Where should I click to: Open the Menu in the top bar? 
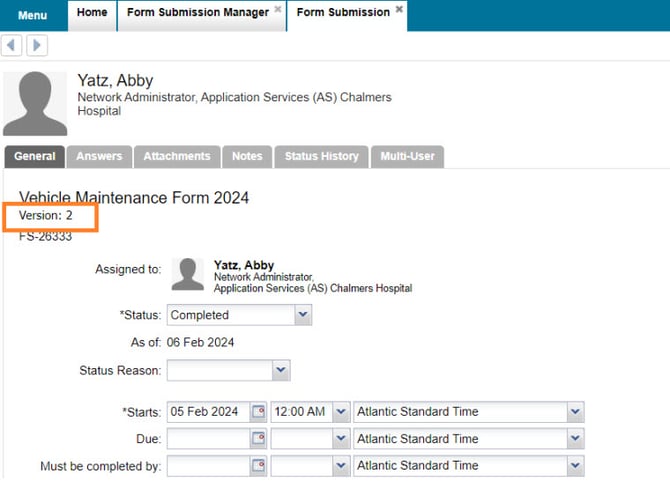pyautogui.click(x=32, y=15)
